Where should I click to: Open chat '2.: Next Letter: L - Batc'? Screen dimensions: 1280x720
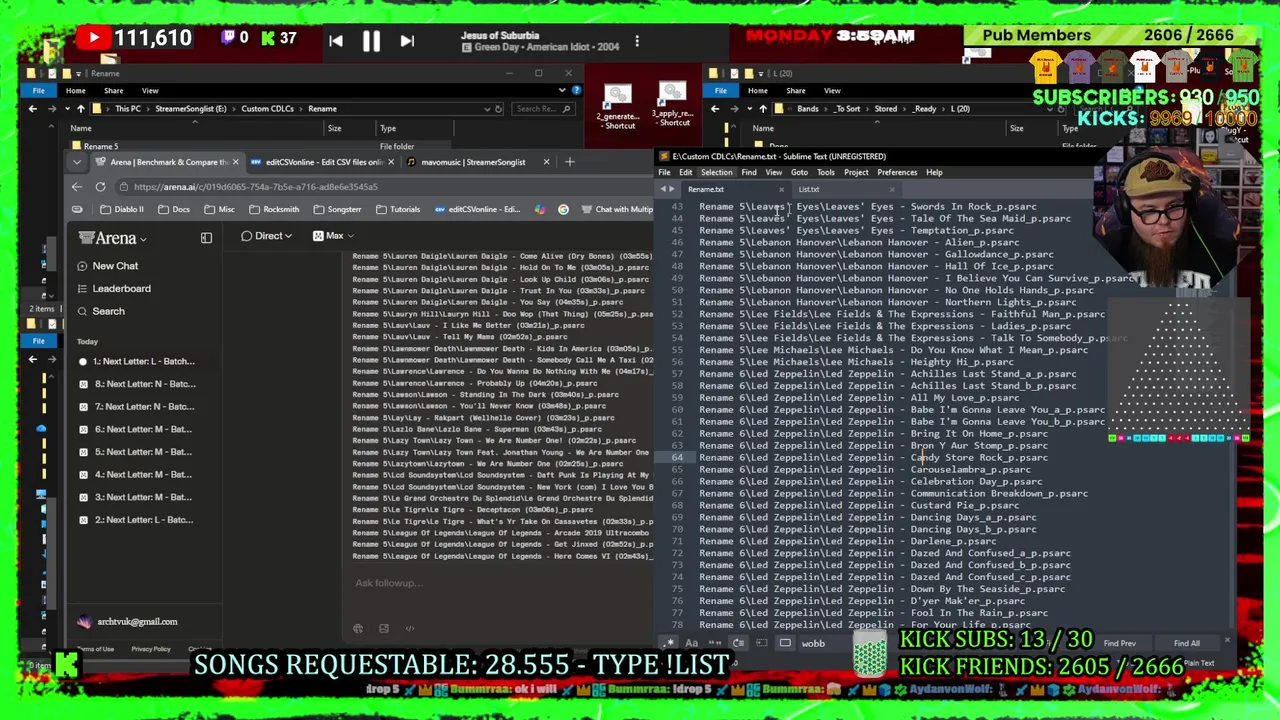143,520
